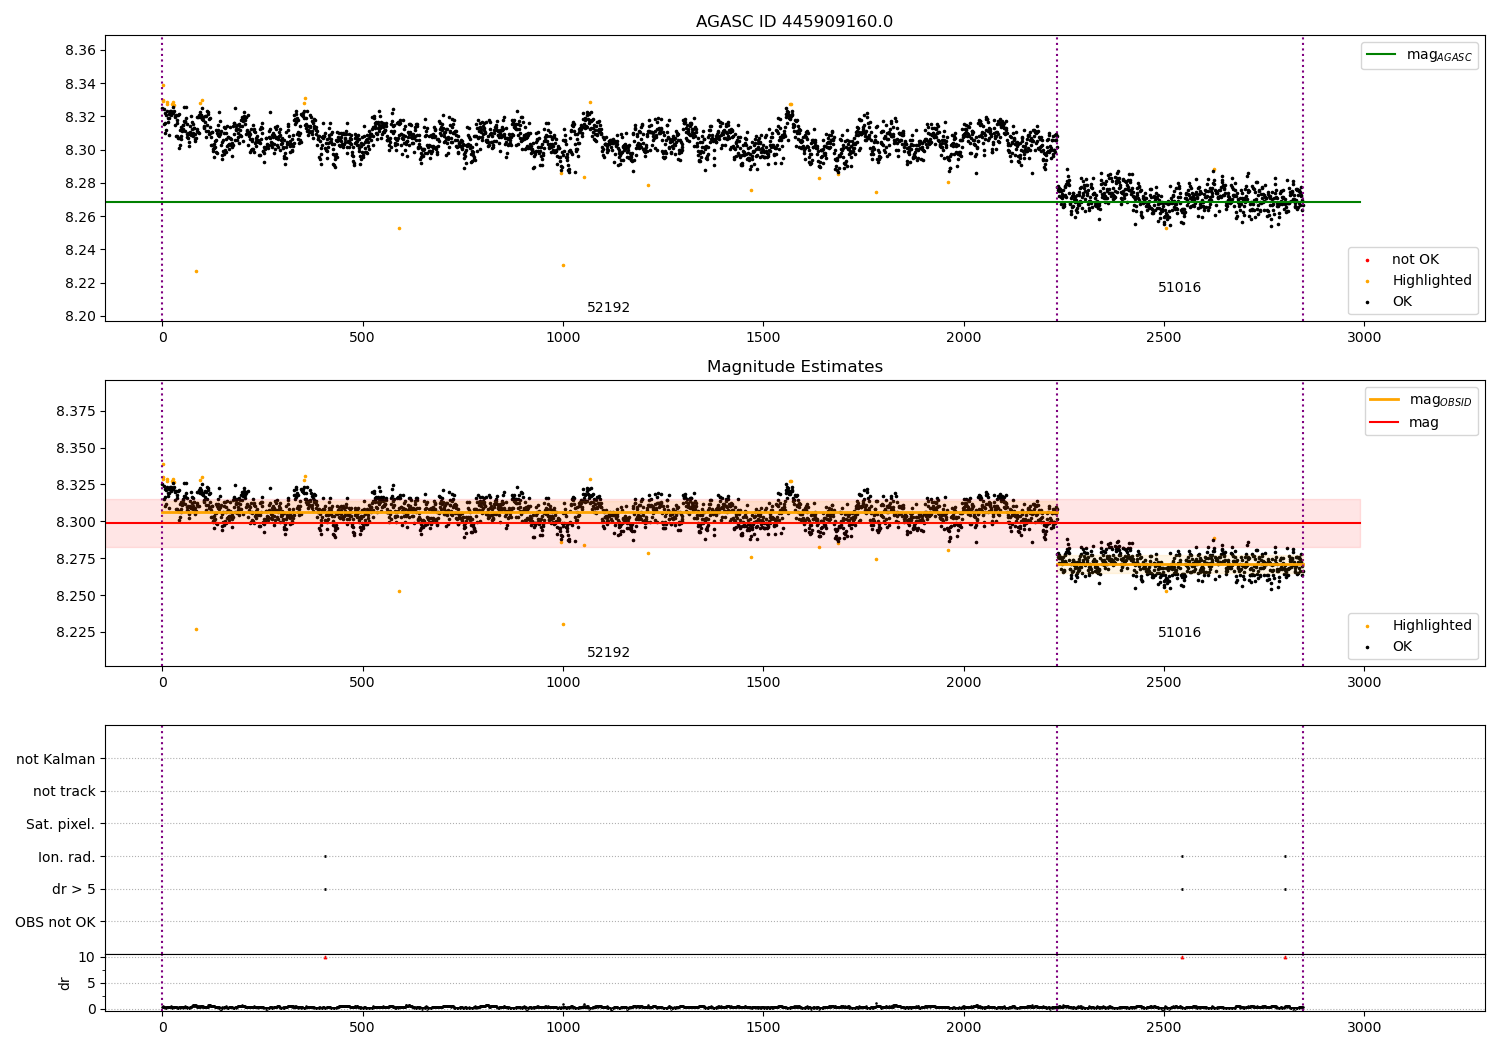1500x1050 pixels.
Task: Click the observation label 52192 in top plot
Action: (608, 308)
